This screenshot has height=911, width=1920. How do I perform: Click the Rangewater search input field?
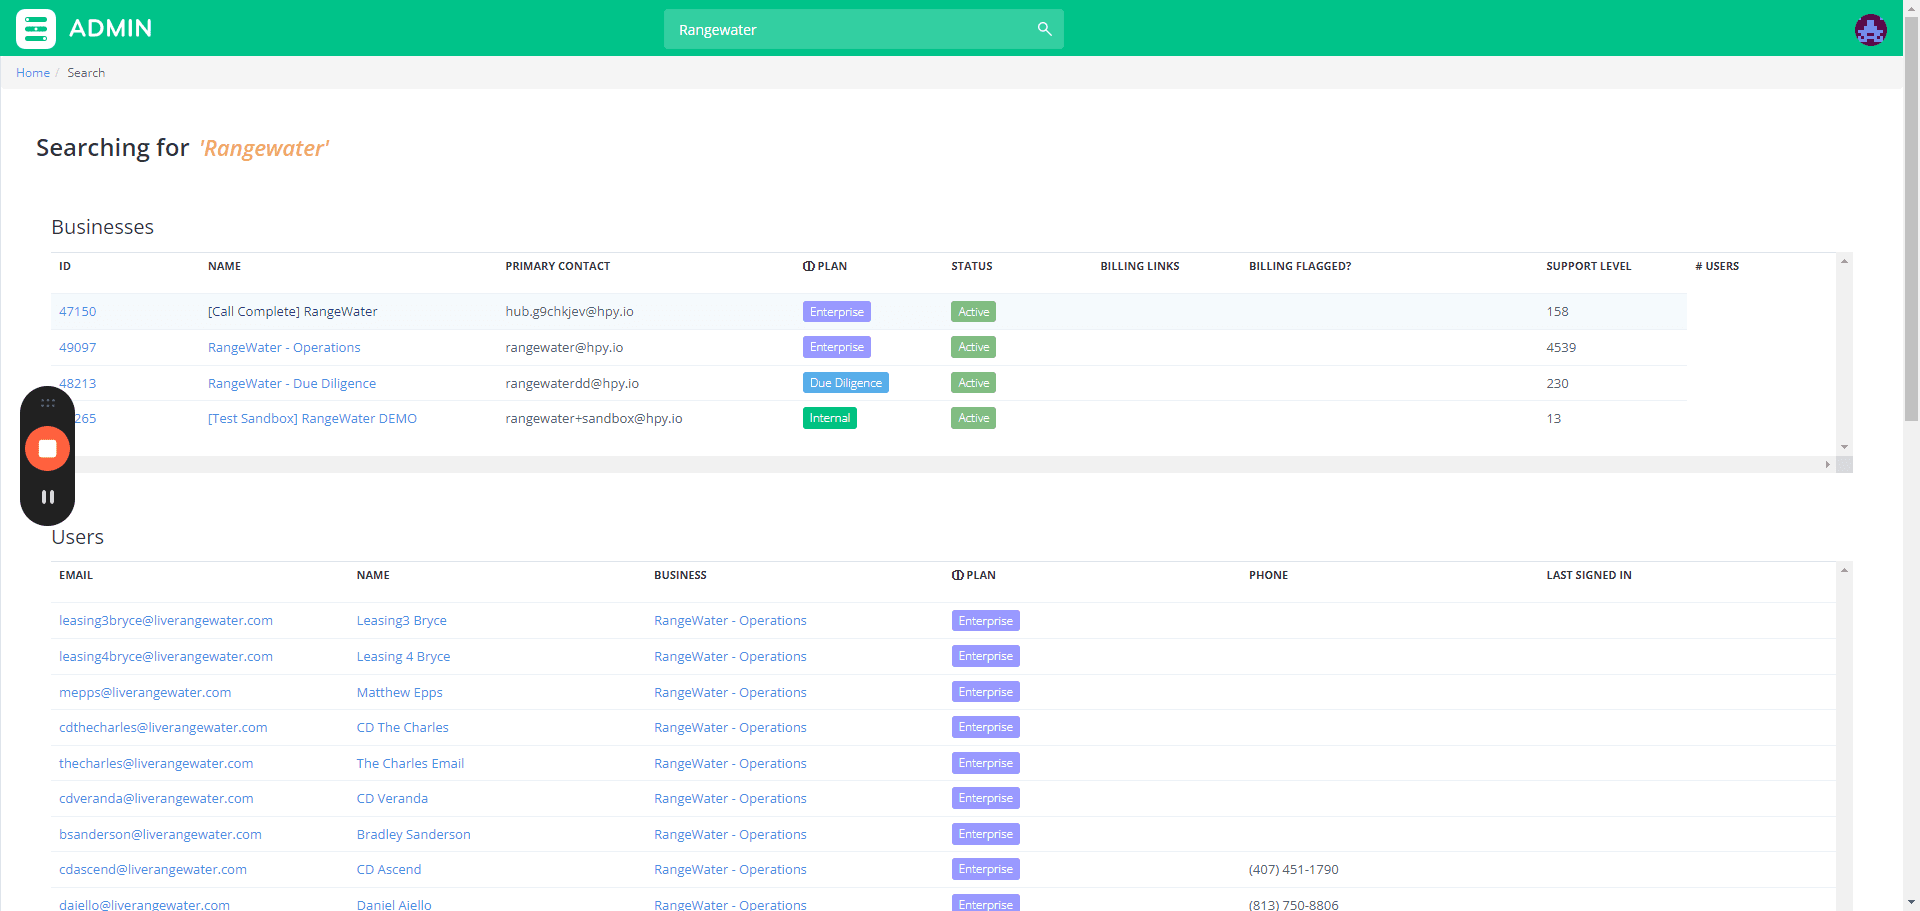[864, 29]
